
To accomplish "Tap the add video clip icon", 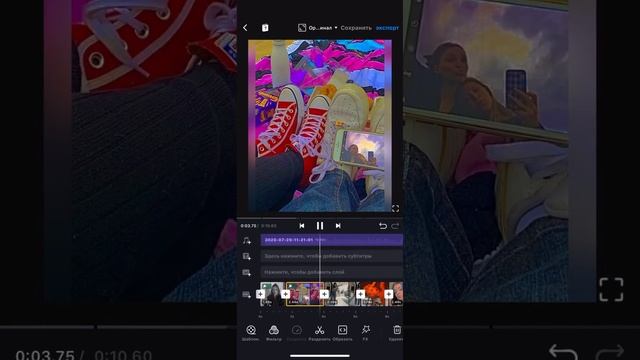I will 247,295.
